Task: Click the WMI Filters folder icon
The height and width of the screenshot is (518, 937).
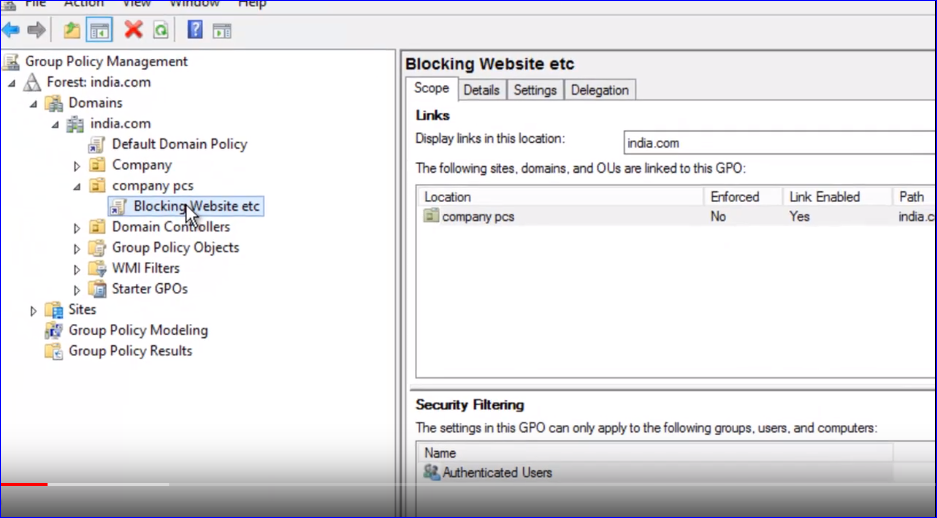Action: coord(97,268)
